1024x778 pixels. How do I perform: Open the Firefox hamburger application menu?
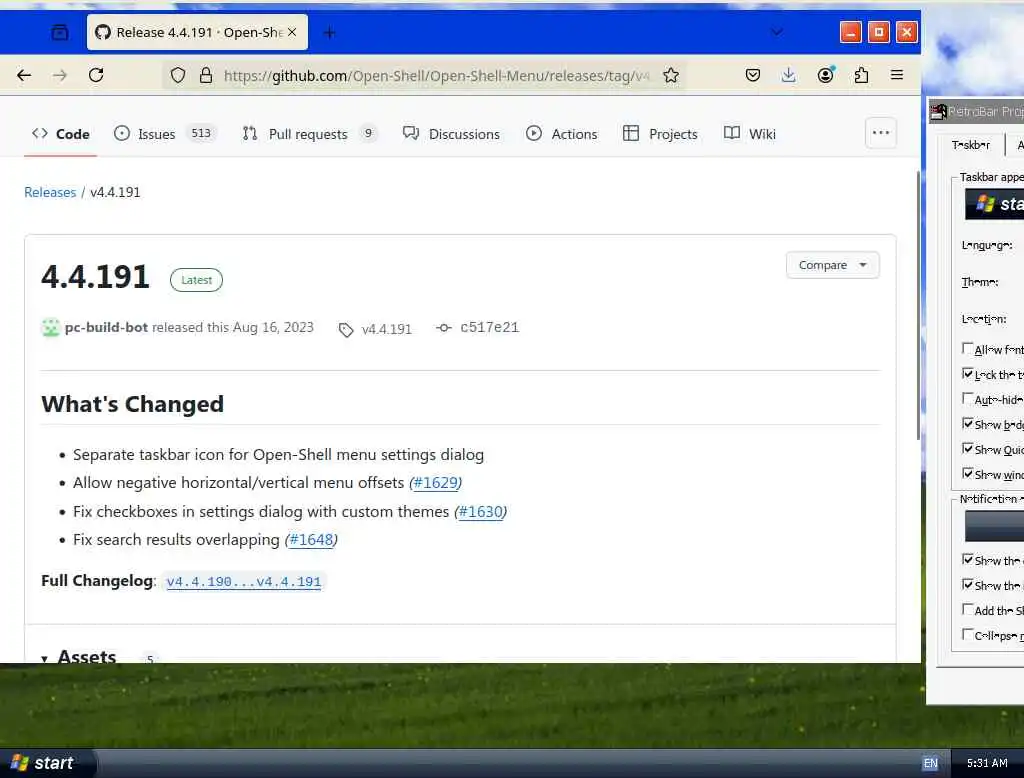point(897,75)
